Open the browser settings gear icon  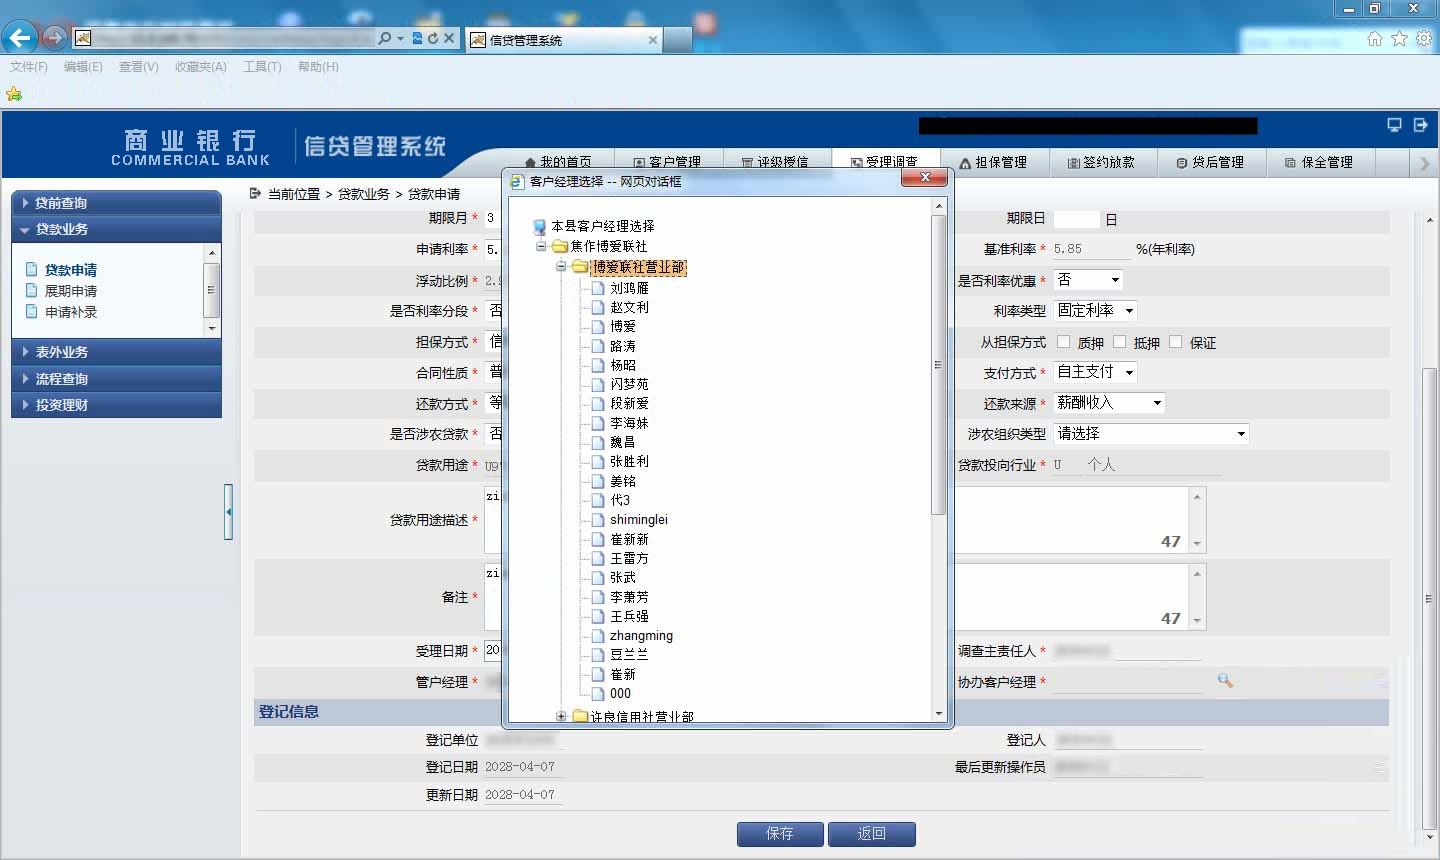(x=1423, y=38)
